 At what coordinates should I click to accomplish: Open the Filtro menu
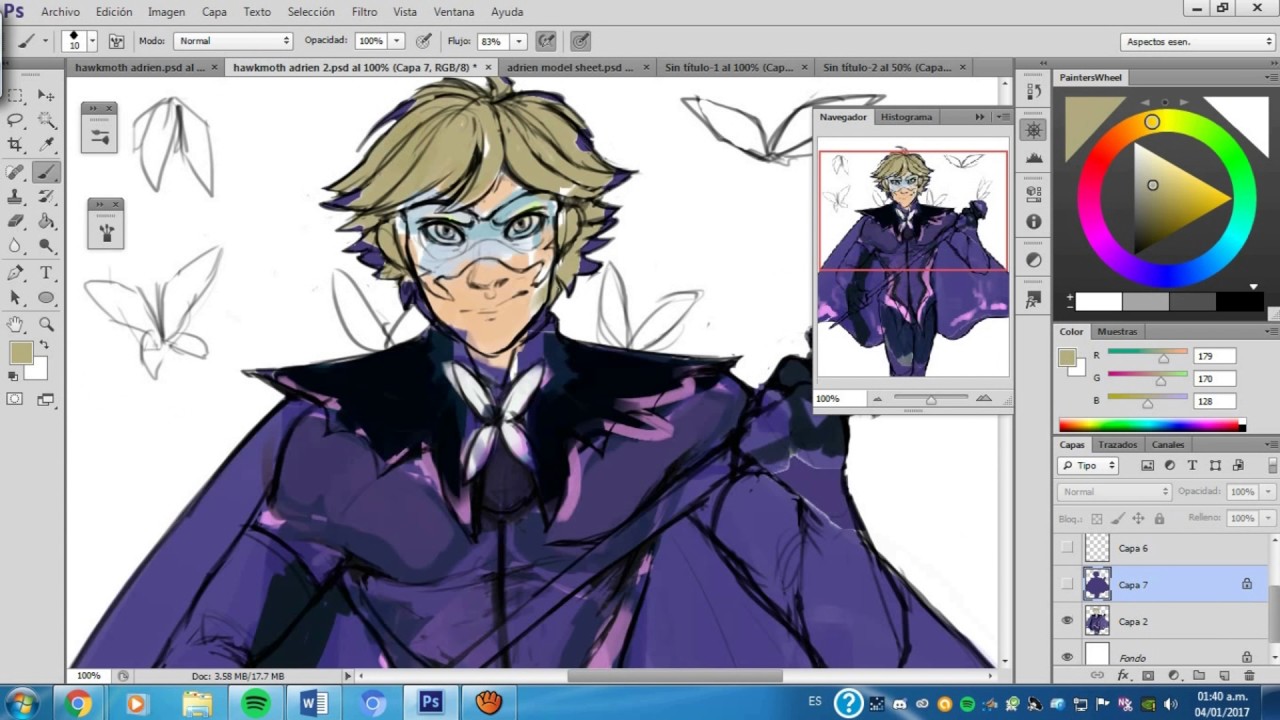(364, 12)
